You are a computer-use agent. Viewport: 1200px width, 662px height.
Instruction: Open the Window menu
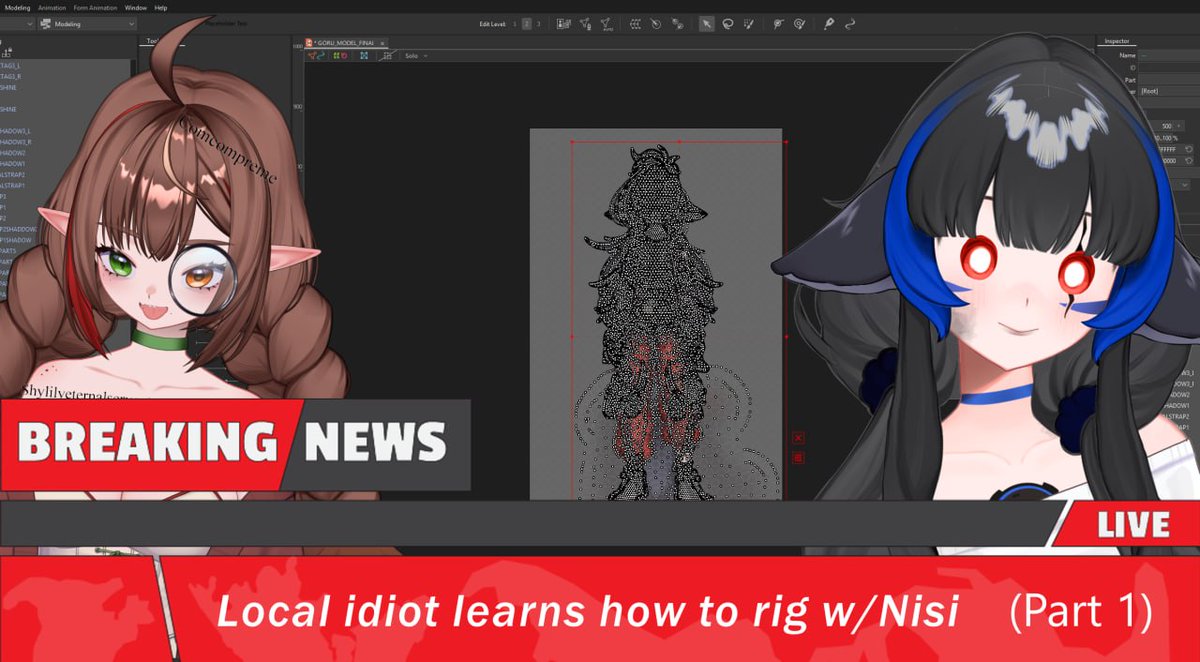pyautogui.click(x=136, y=8)
